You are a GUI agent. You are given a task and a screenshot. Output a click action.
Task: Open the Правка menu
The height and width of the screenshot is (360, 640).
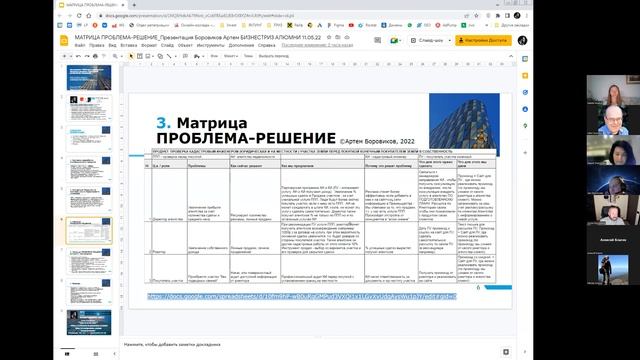[97, 45]
